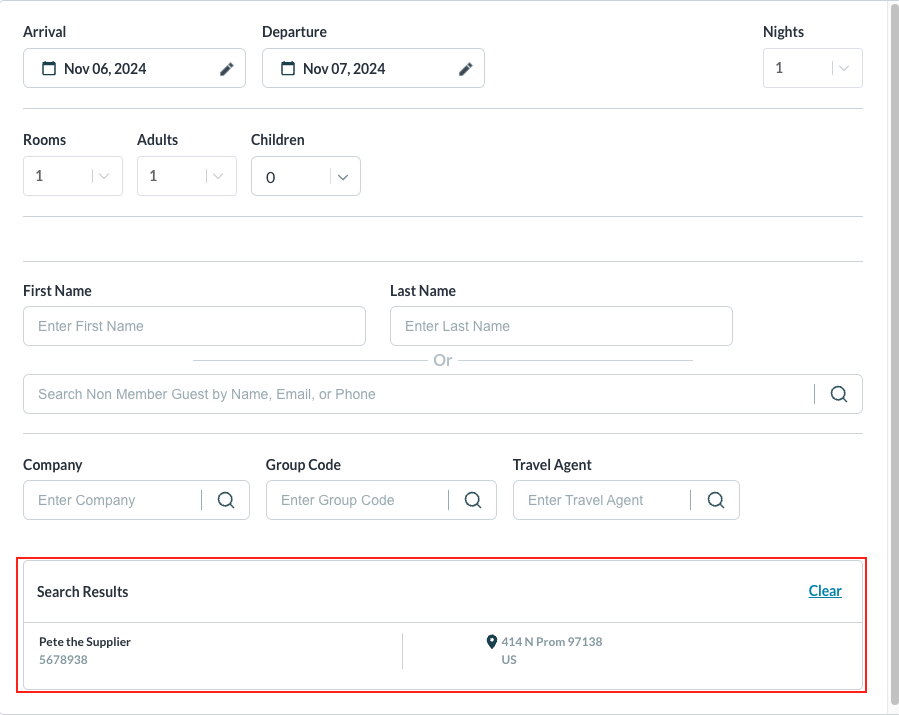Clear the search results
This screenshot has height=715, width=899.
(x=825, y=591)
